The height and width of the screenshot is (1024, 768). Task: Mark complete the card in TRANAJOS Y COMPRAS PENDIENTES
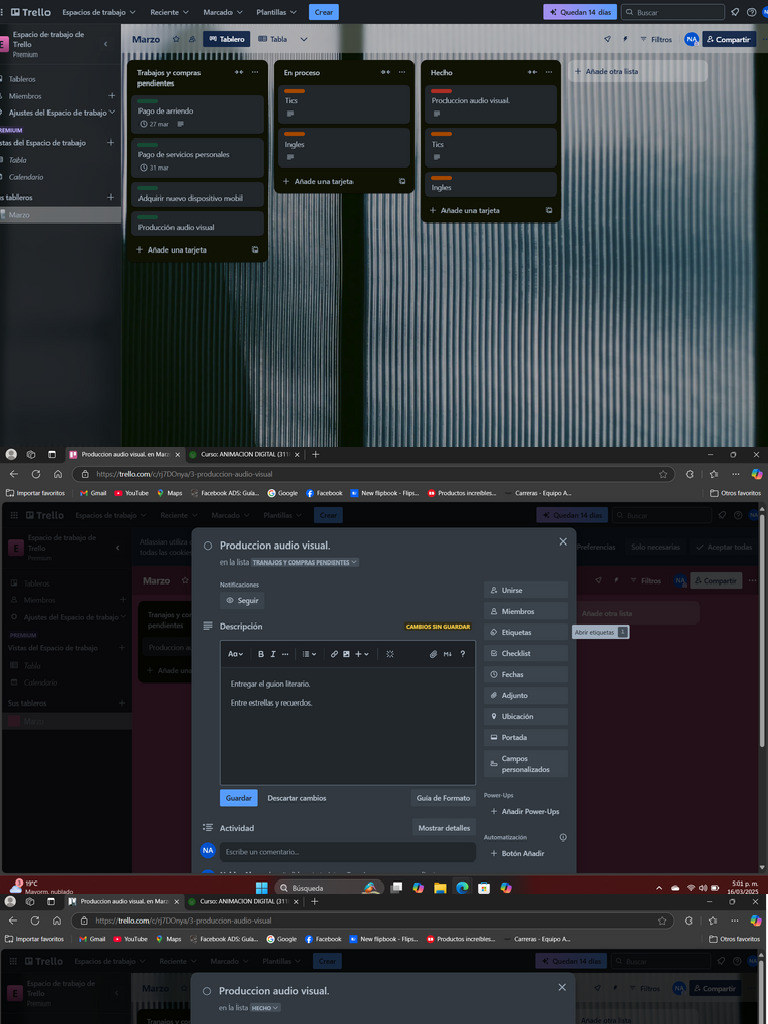click(x=208, y=546)
